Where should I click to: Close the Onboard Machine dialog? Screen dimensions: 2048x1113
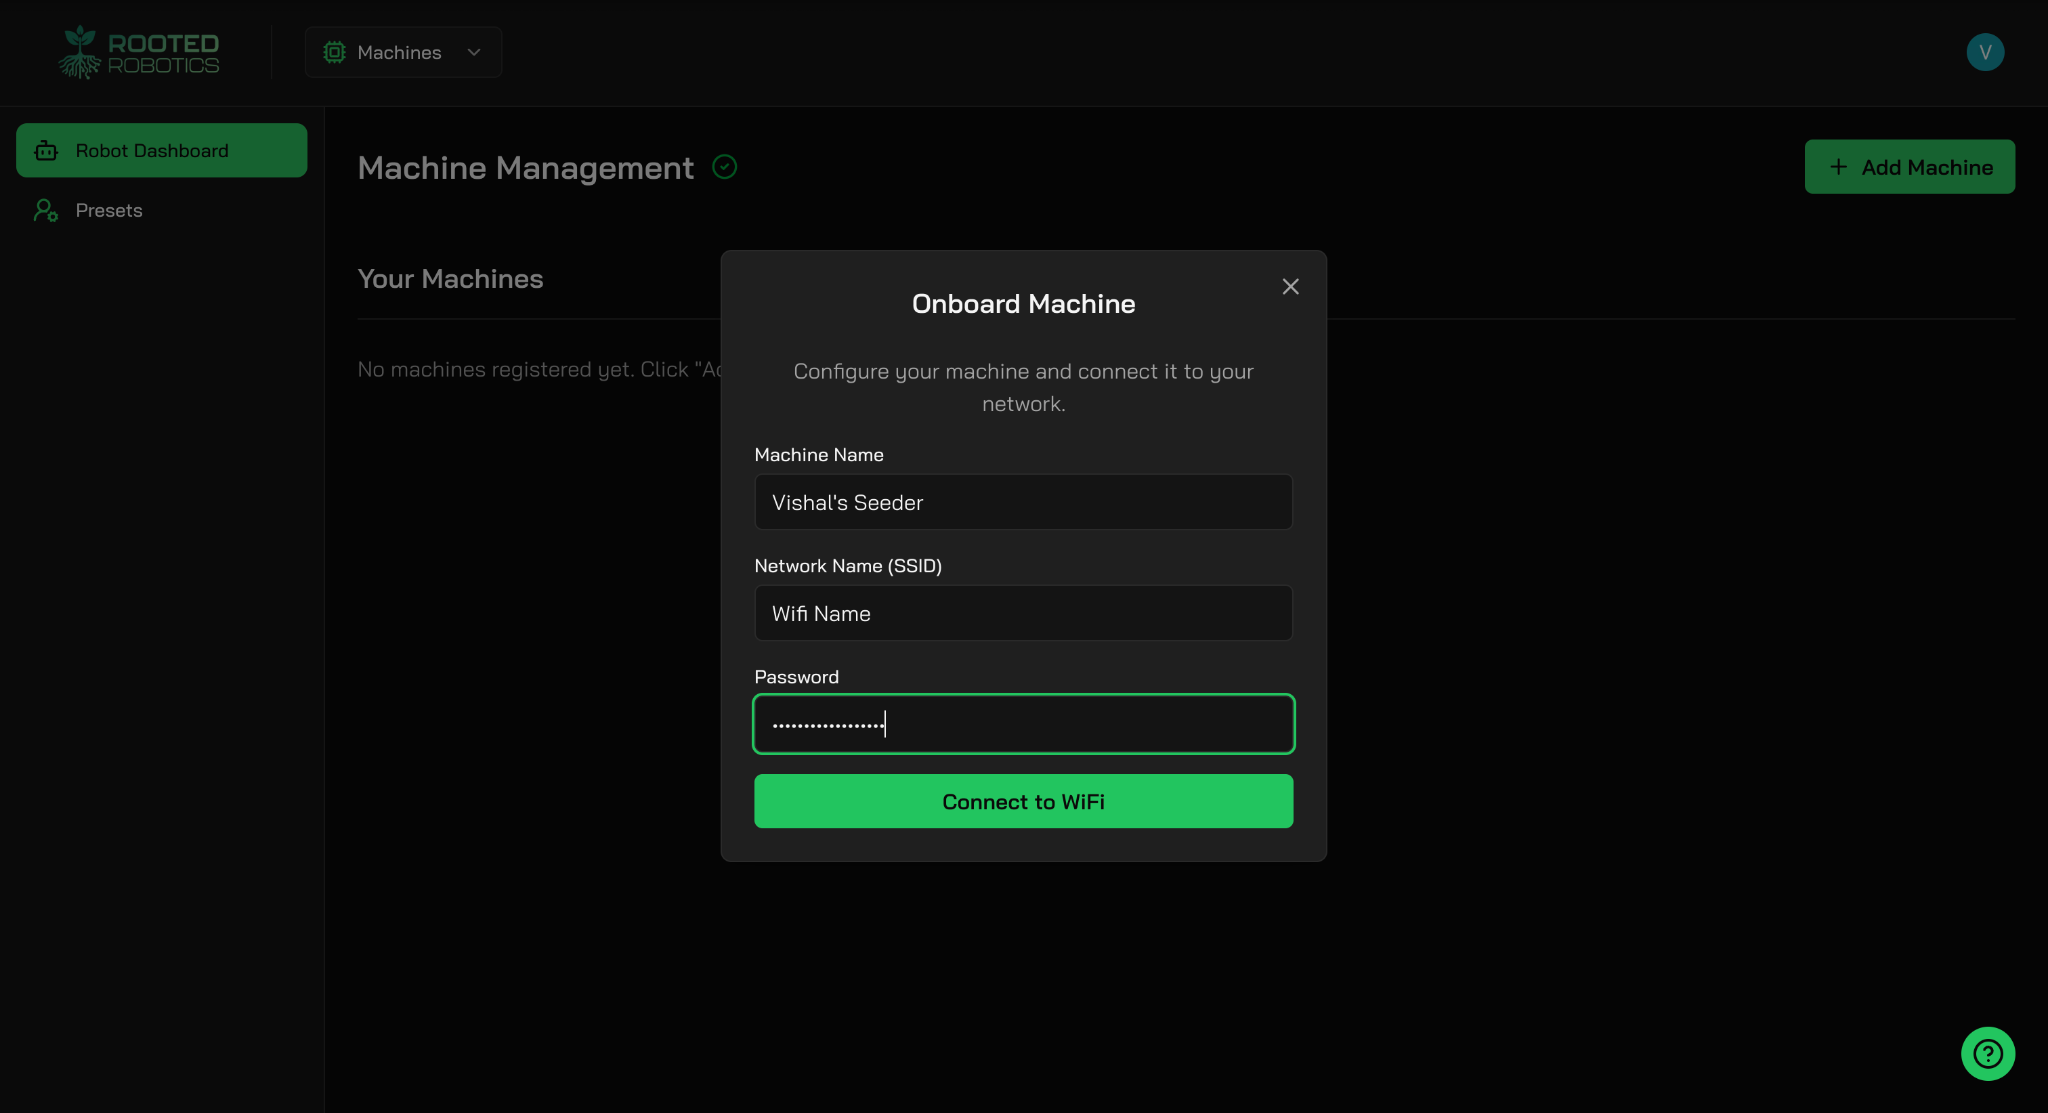[1290, 287]
